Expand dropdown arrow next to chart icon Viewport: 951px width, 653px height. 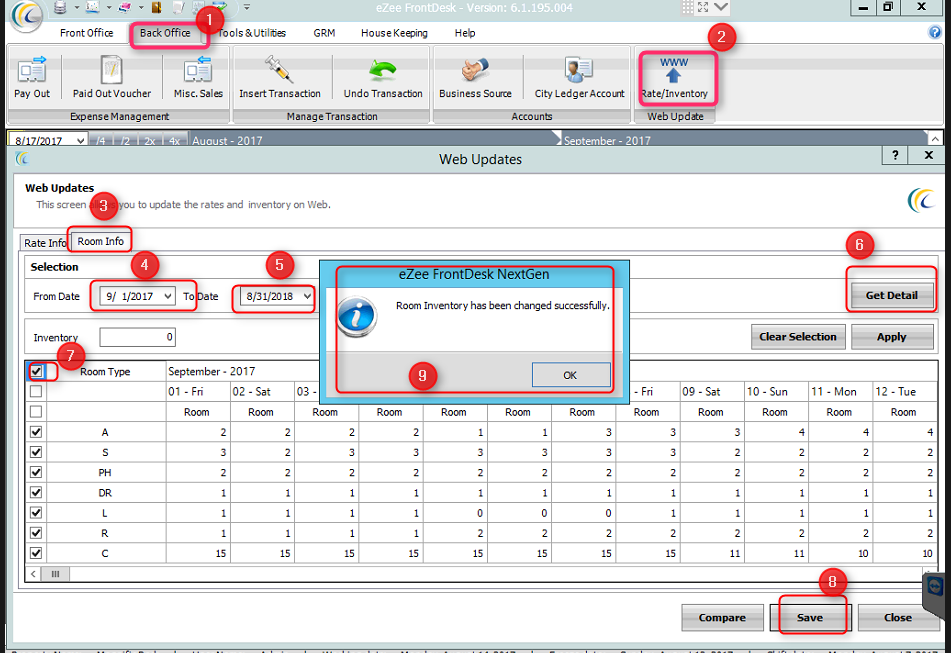click(109, 7)
